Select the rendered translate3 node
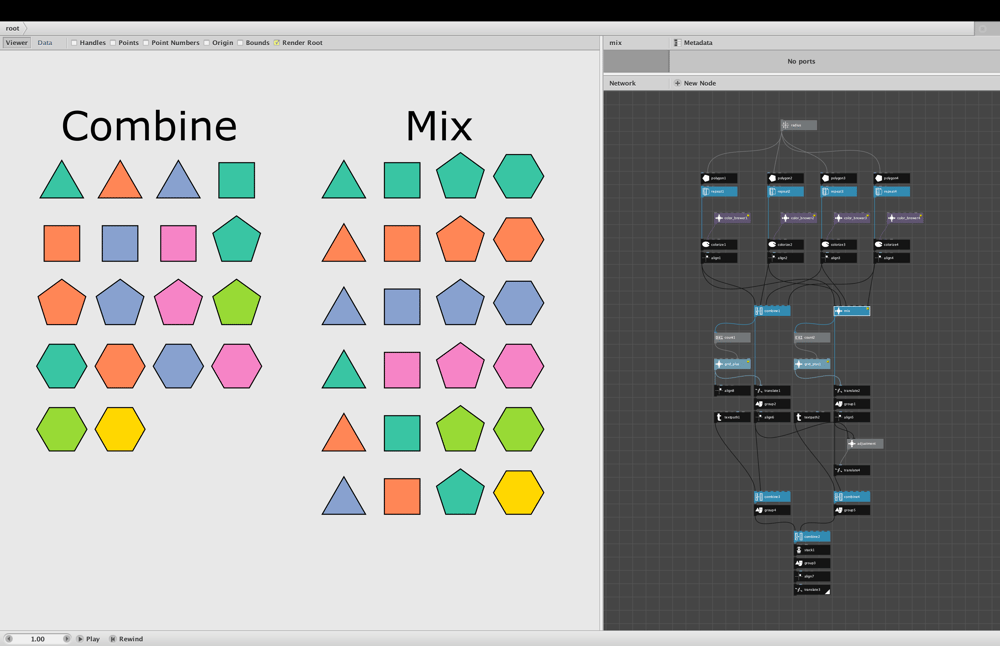 [812, 590]
